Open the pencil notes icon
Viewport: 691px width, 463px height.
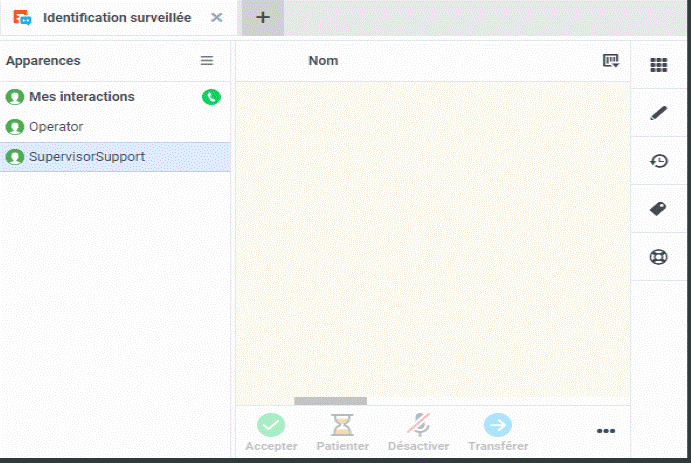[658, 113]
